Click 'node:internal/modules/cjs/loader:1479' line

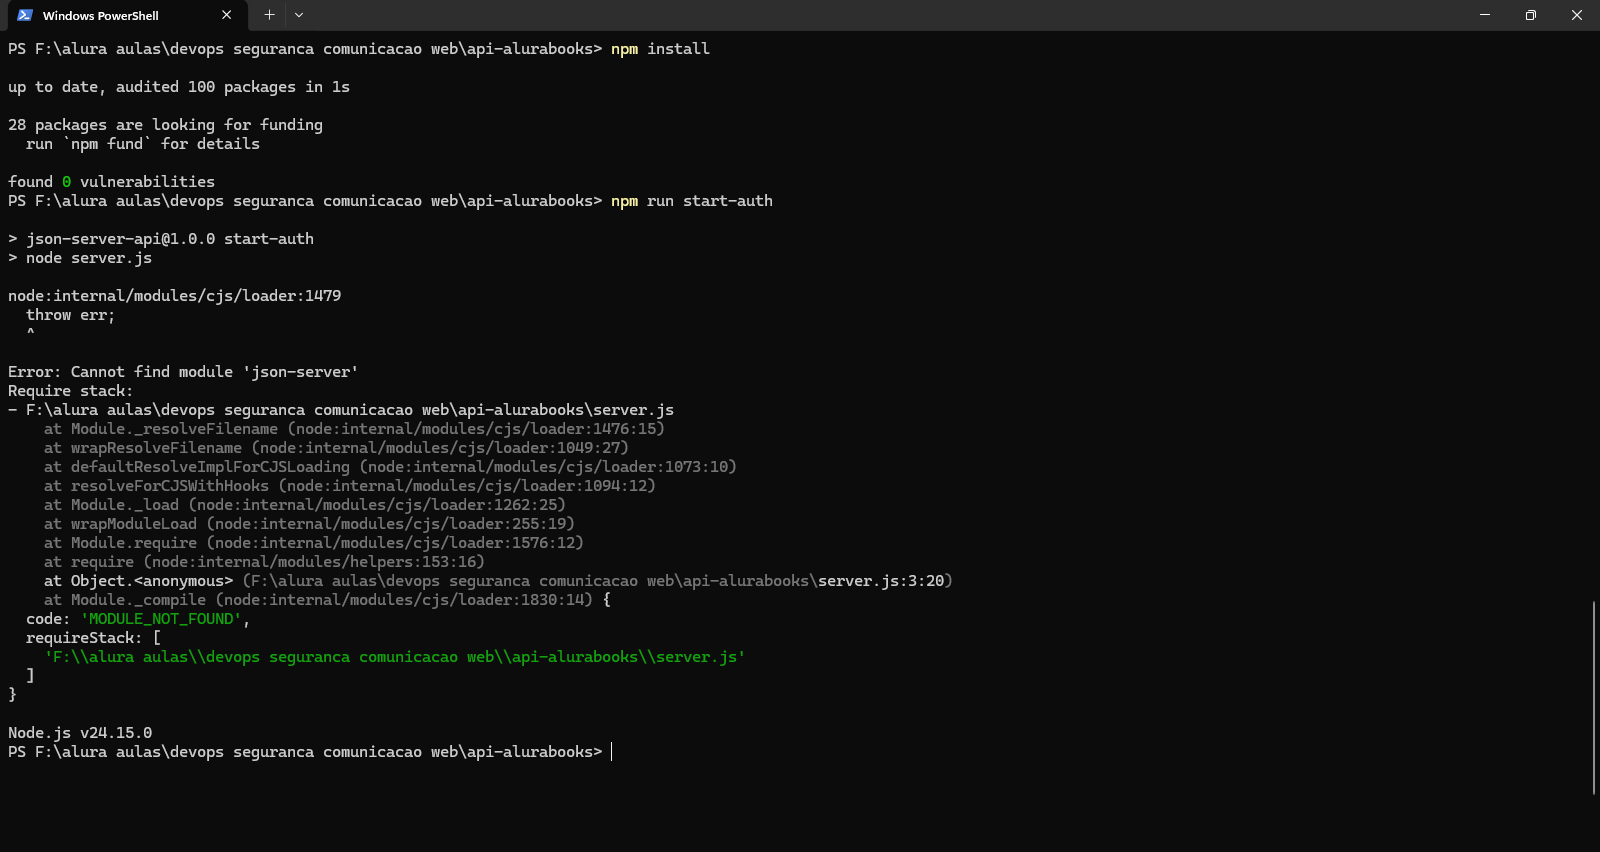click(x=175, y=296)
